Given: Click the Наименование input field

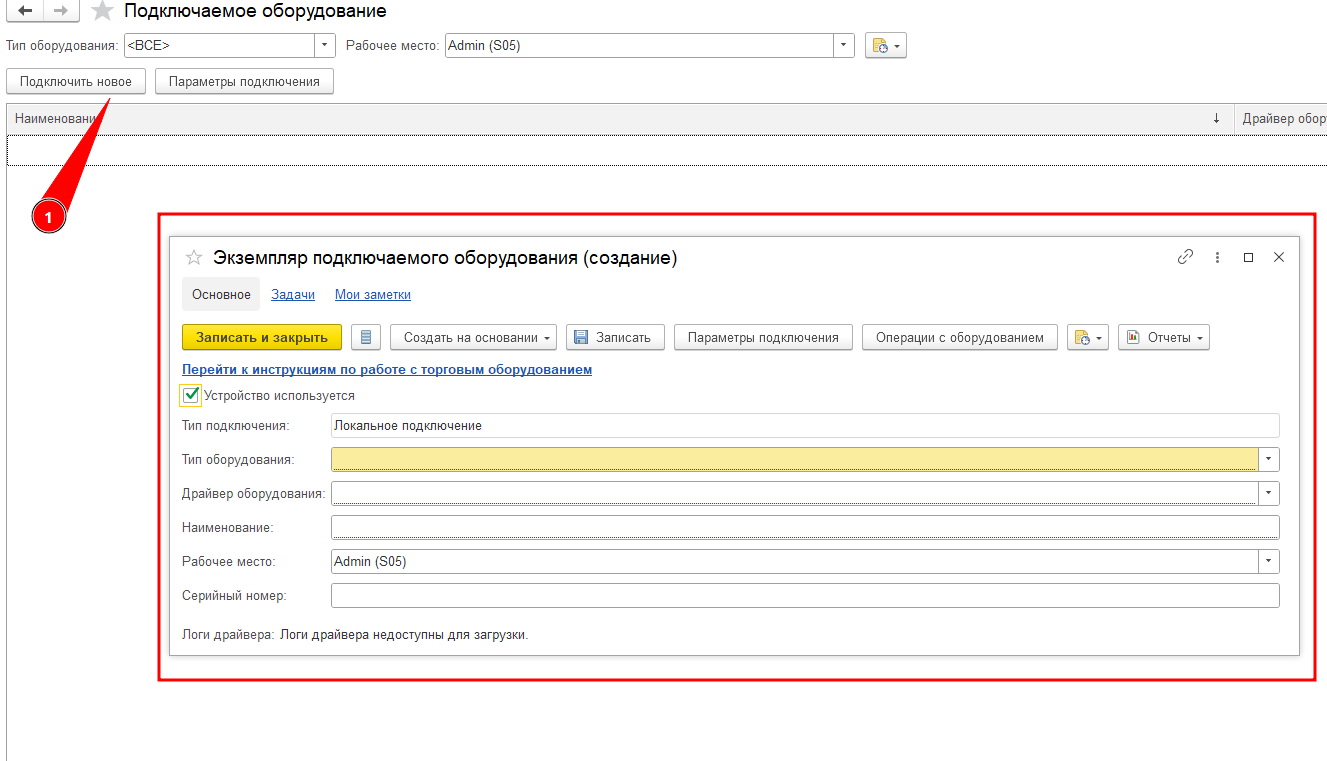Looking at the screenshot, I should [805, 527].
